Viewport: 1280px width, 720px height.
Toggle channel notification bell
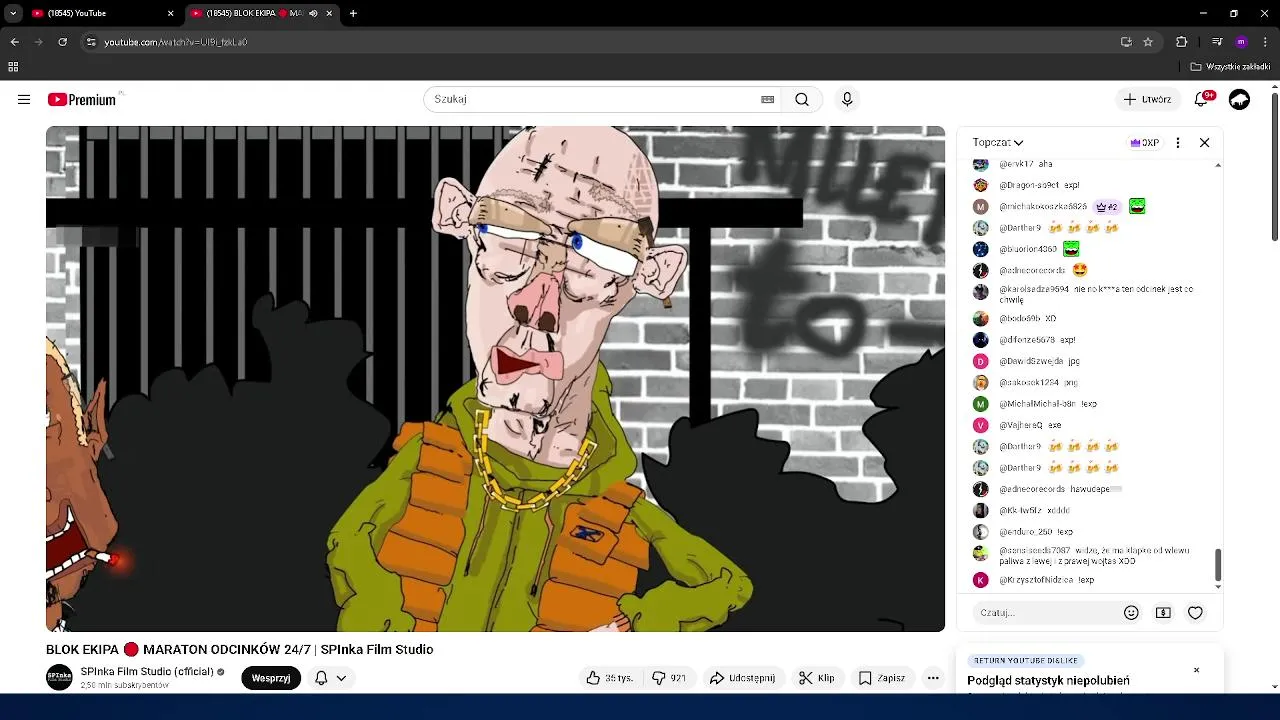click(321, 678)
